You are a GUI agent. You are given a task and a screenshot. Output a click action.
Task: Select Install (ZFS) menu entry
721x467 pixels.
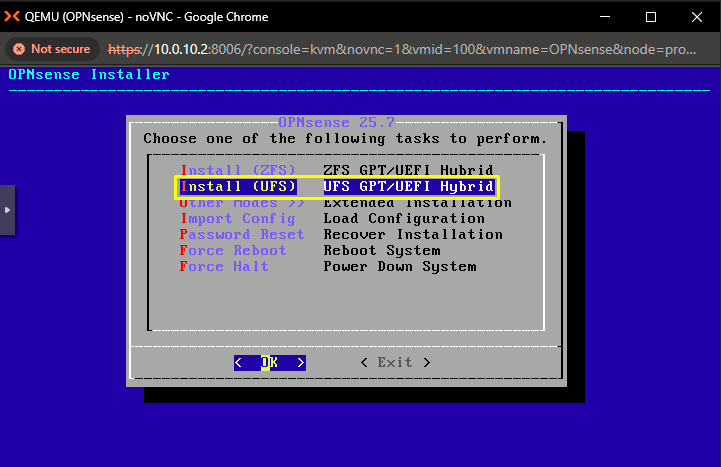click(238, 170)
